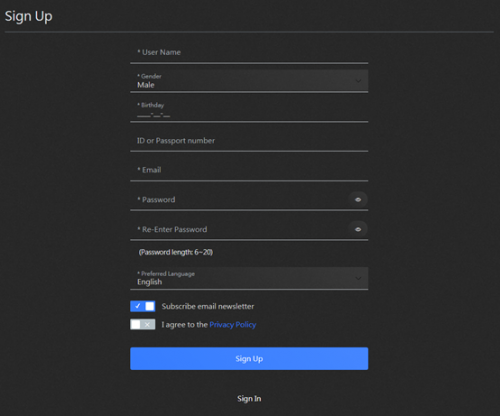The height and width of the screenshot is (416, 500).
Task: Expand the Gender chevron arrow
Action: click(x=358, y=81)
